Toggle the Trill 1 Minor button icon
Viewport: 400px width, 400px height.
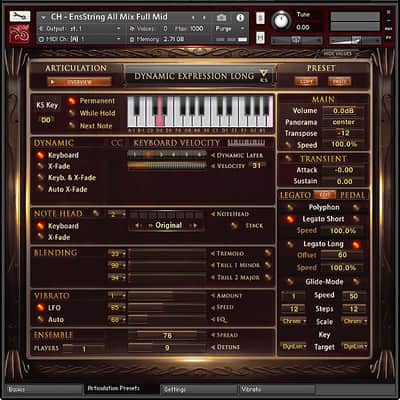click(268, 265)
